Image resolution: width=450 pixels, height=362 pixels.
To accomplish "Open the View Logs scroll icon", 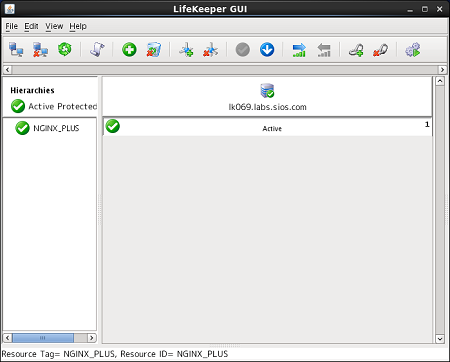I will (97, 50).
